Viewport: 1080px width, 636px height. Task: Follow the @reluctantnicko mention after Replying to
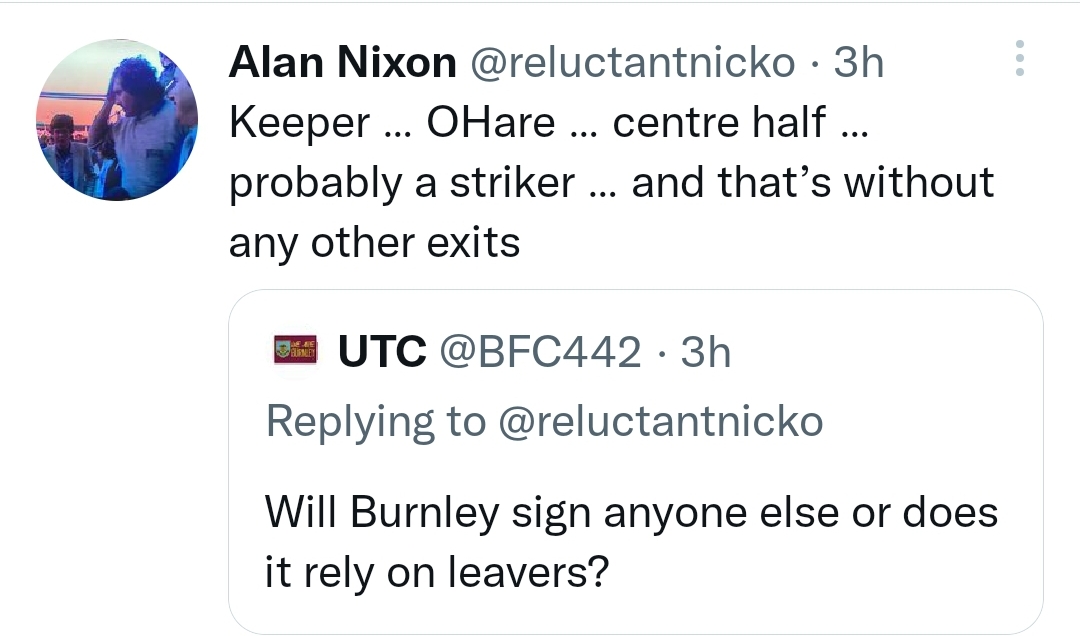click(660, 421)
